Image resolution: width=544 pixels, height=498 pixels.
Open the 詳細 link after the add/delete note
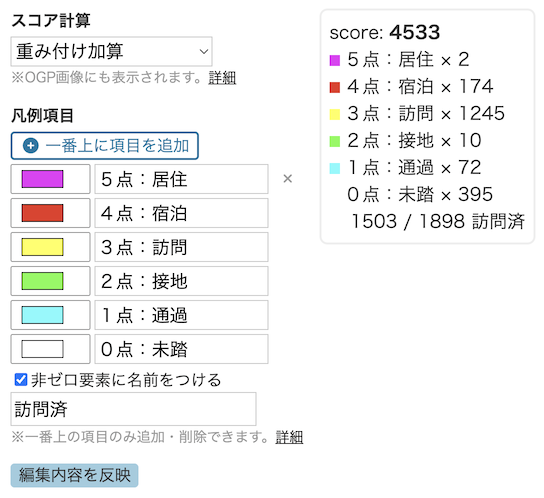tap(289, 437)
